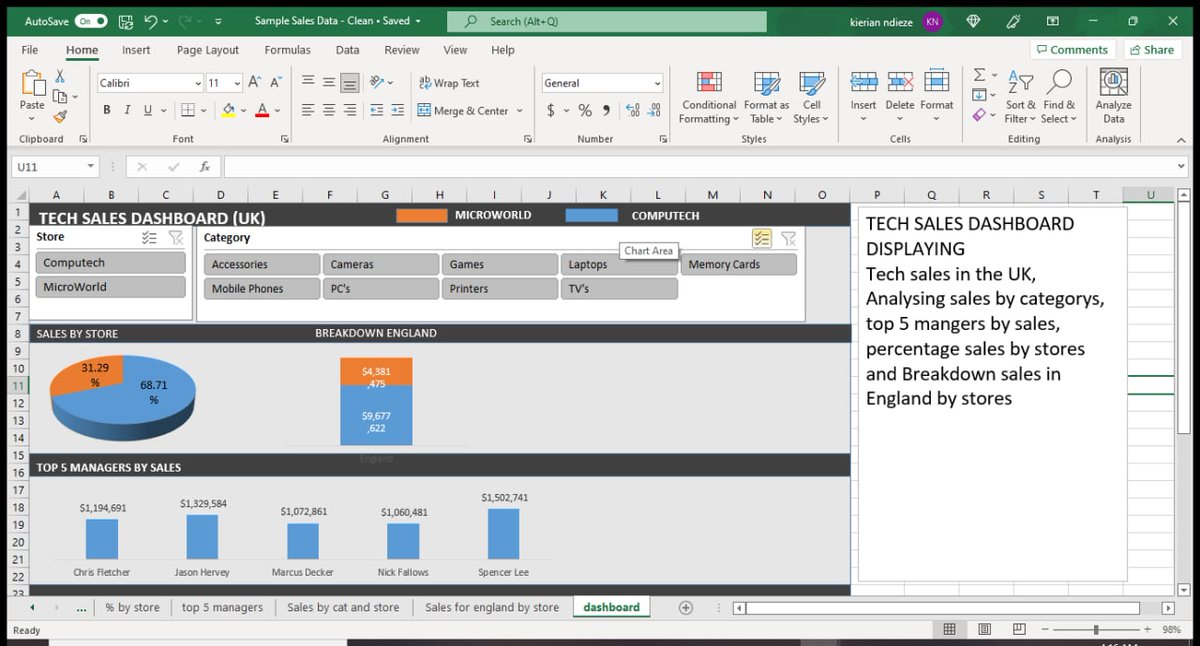Toggle multi-select on Category slicer

762,237
